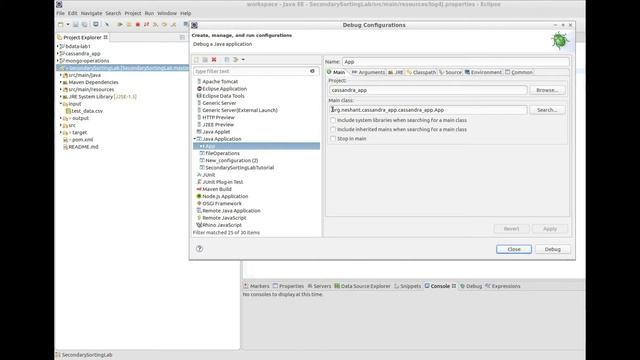Expand the cassandra_app project node
Image resolution: width=640 pixels, height=360 pixels.
coord(58,53)
